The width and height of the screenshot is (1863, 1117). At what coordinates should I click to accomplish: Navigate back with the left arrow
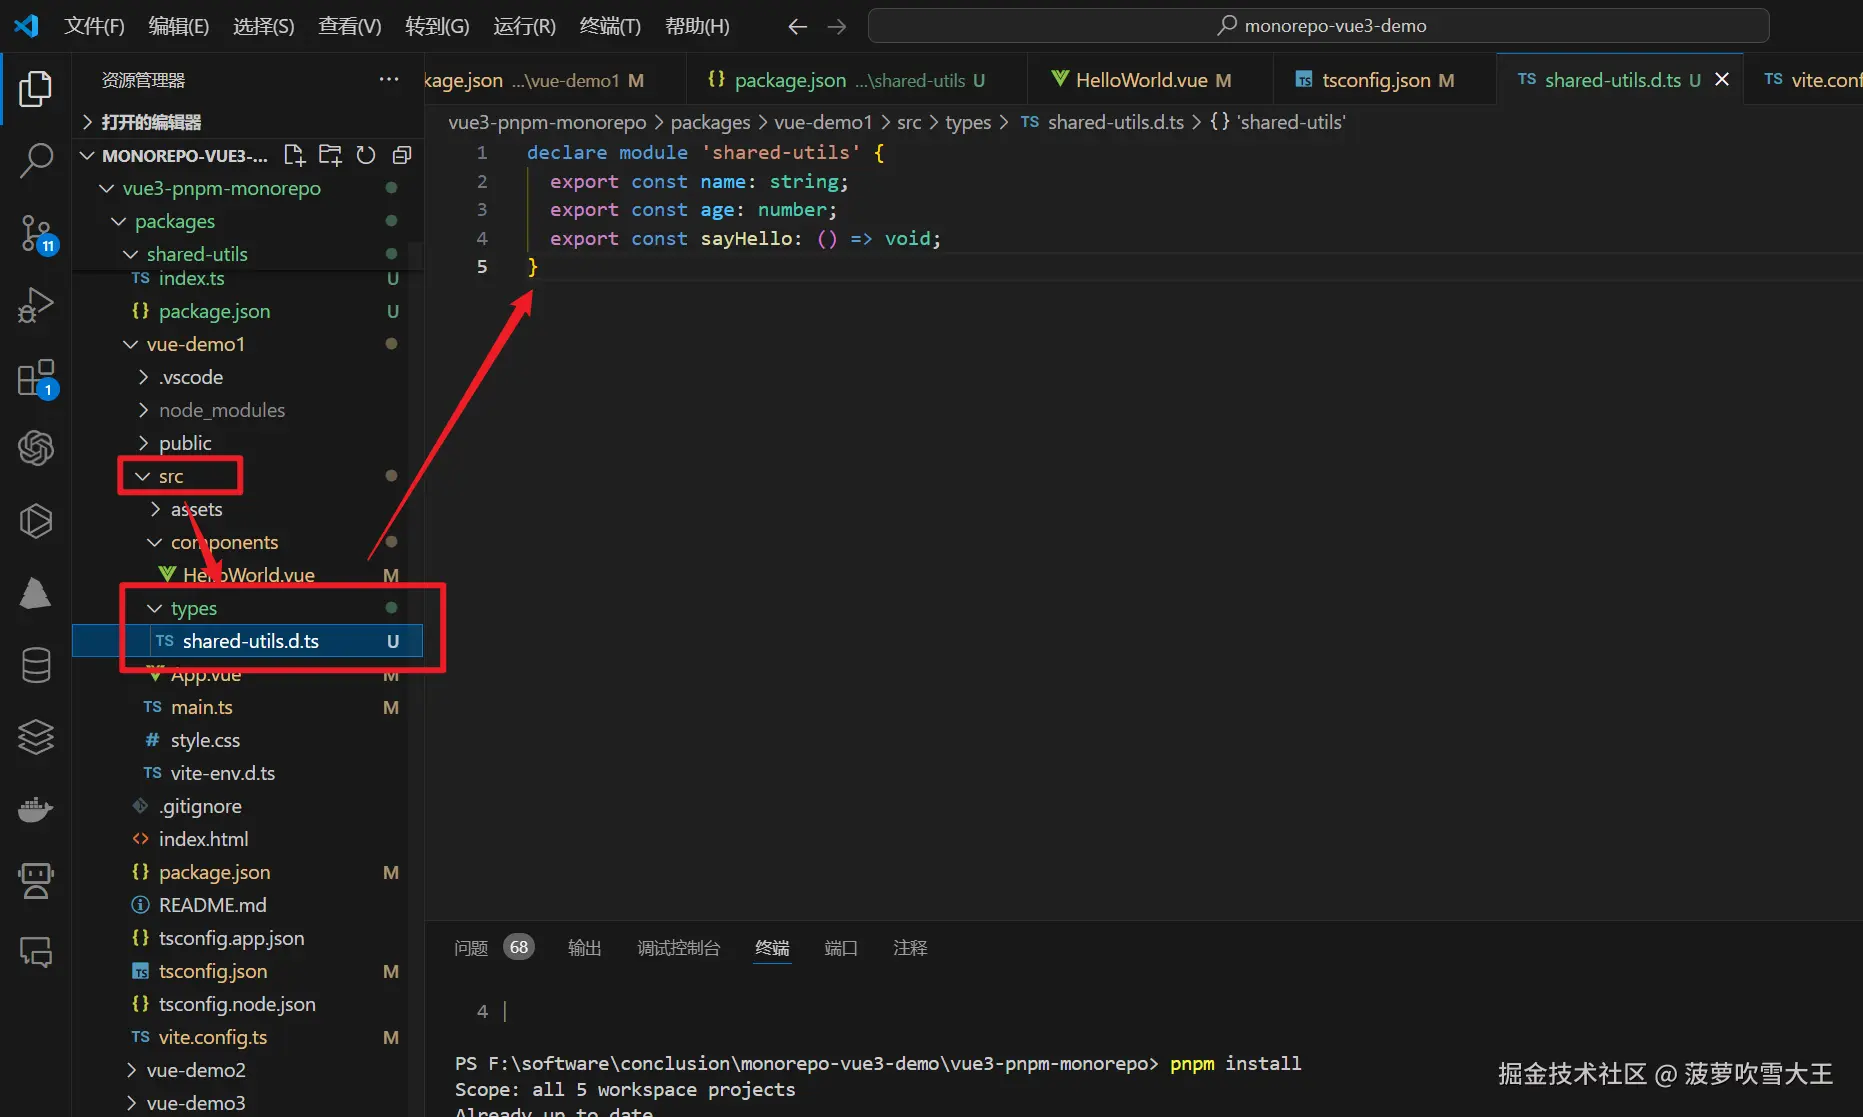[x=797, y=27]
